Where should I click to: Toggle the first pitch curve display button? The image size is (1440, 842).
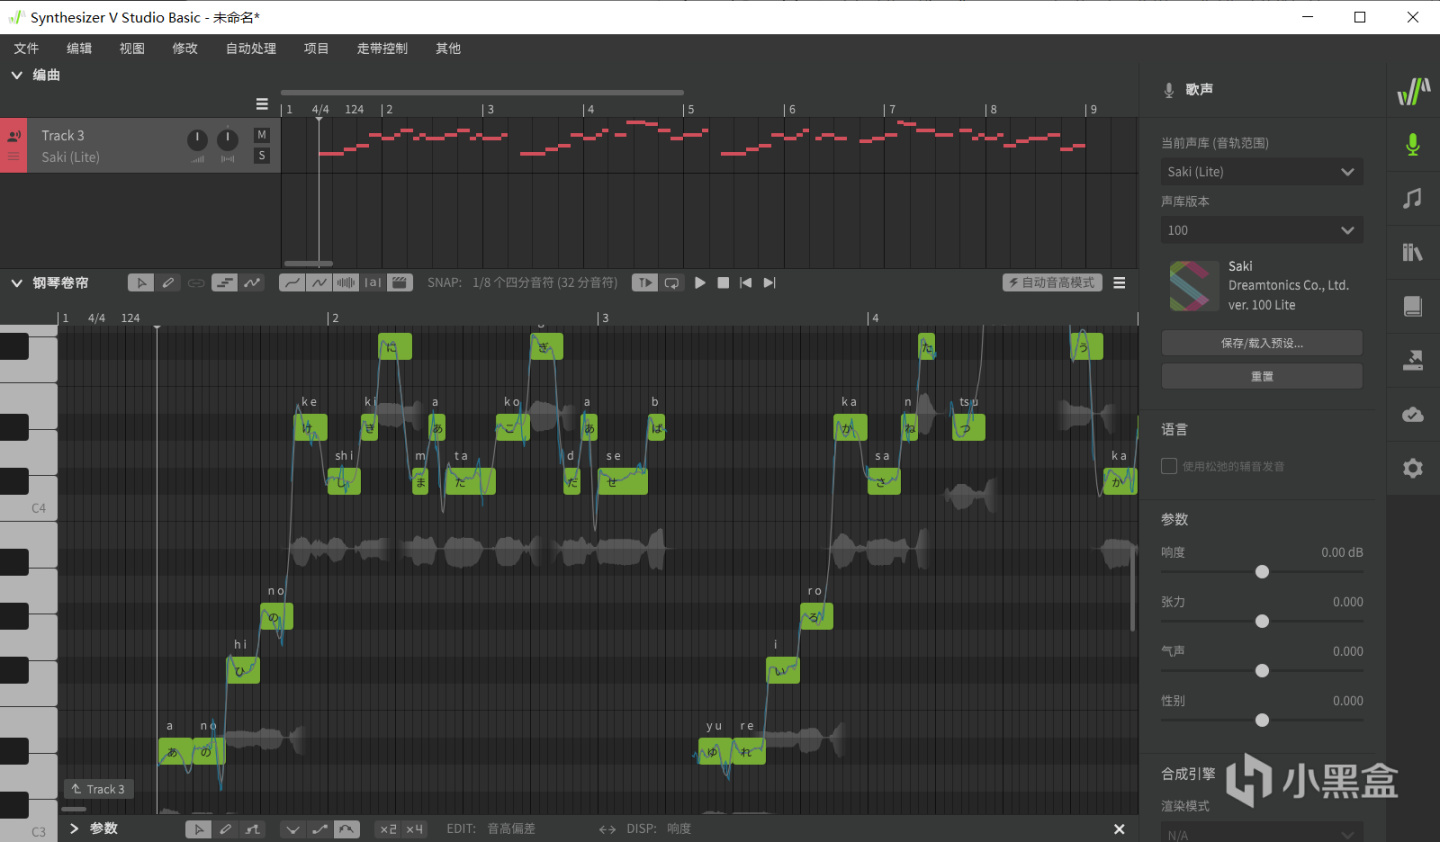point(291,283)
